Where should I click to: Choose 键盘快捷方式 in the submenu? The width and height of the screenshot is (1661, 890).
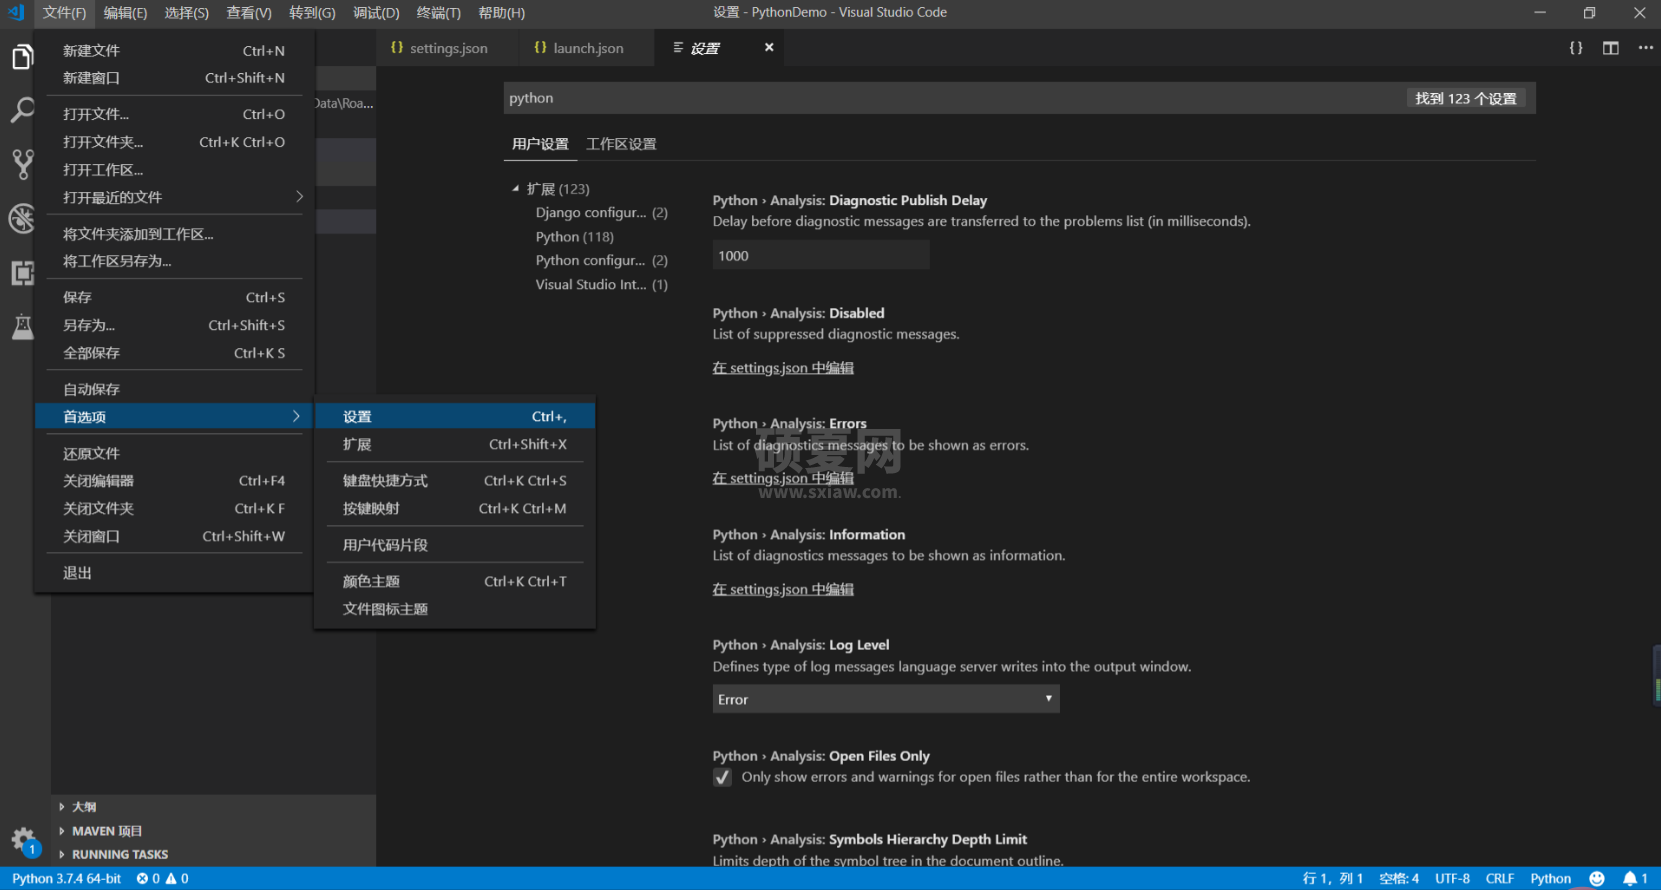tap(455, 481)
